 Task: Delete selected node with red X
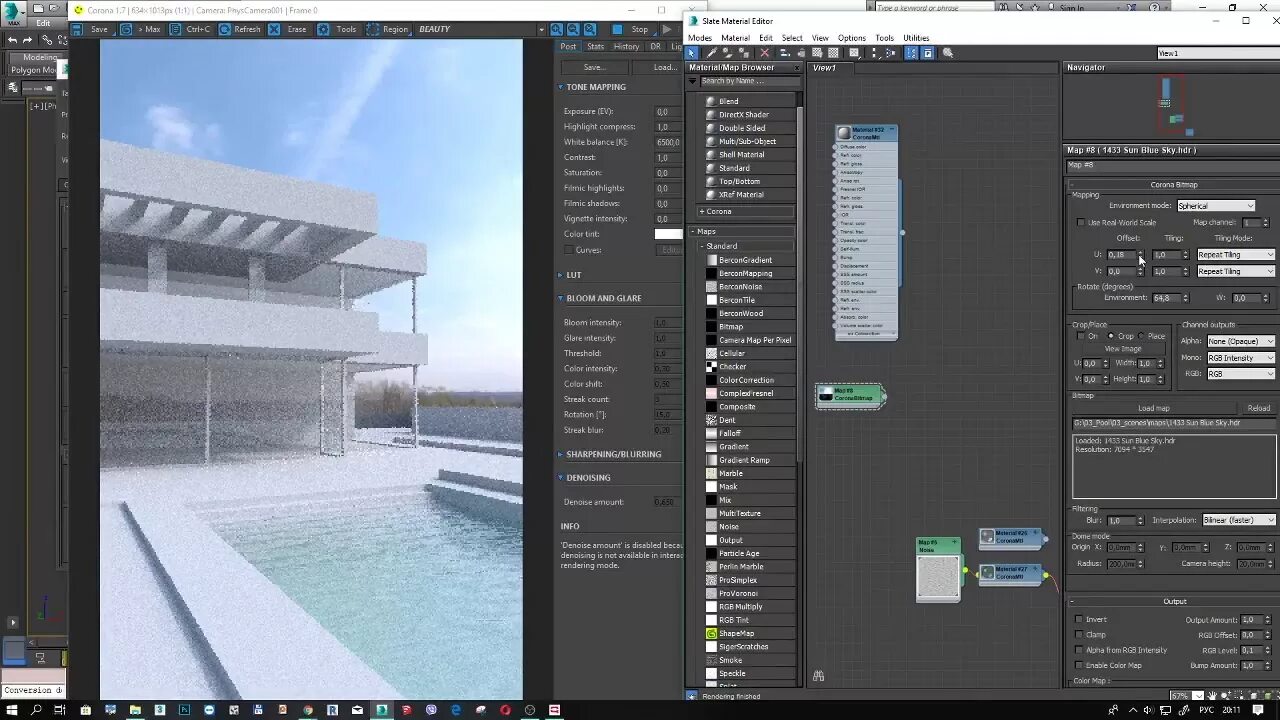[x=765, y=53]
